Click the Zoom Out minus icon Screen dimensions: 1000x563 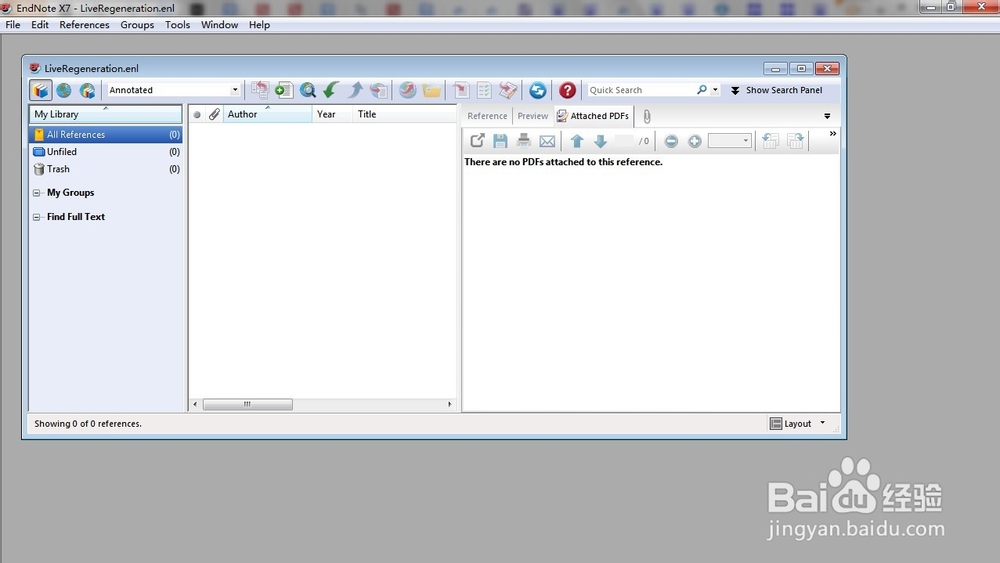coord(671,142)
